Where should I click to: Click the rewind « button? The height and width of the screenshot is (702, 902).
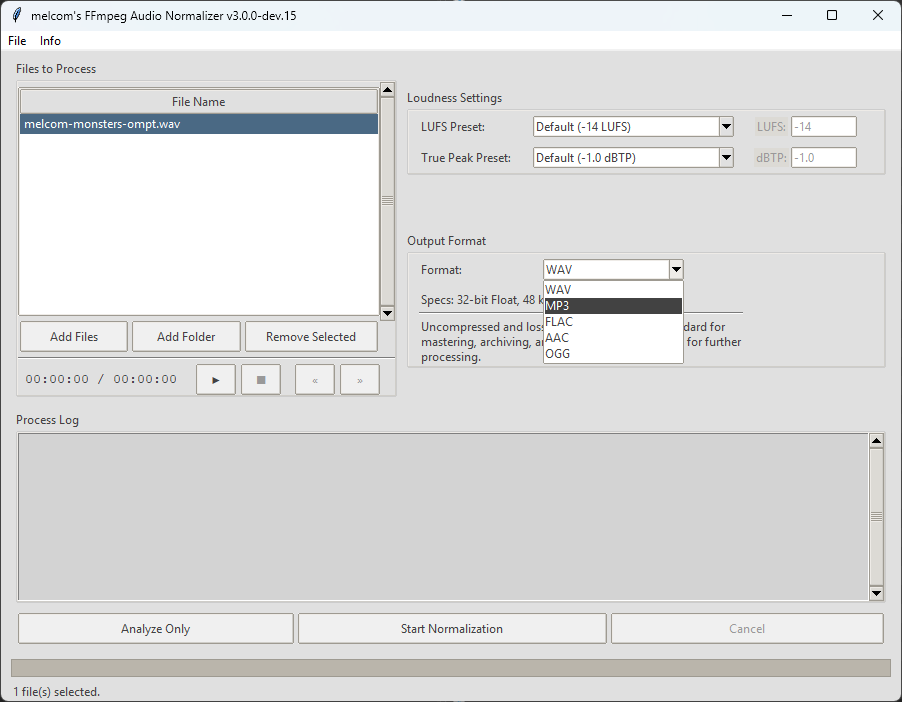315,380
